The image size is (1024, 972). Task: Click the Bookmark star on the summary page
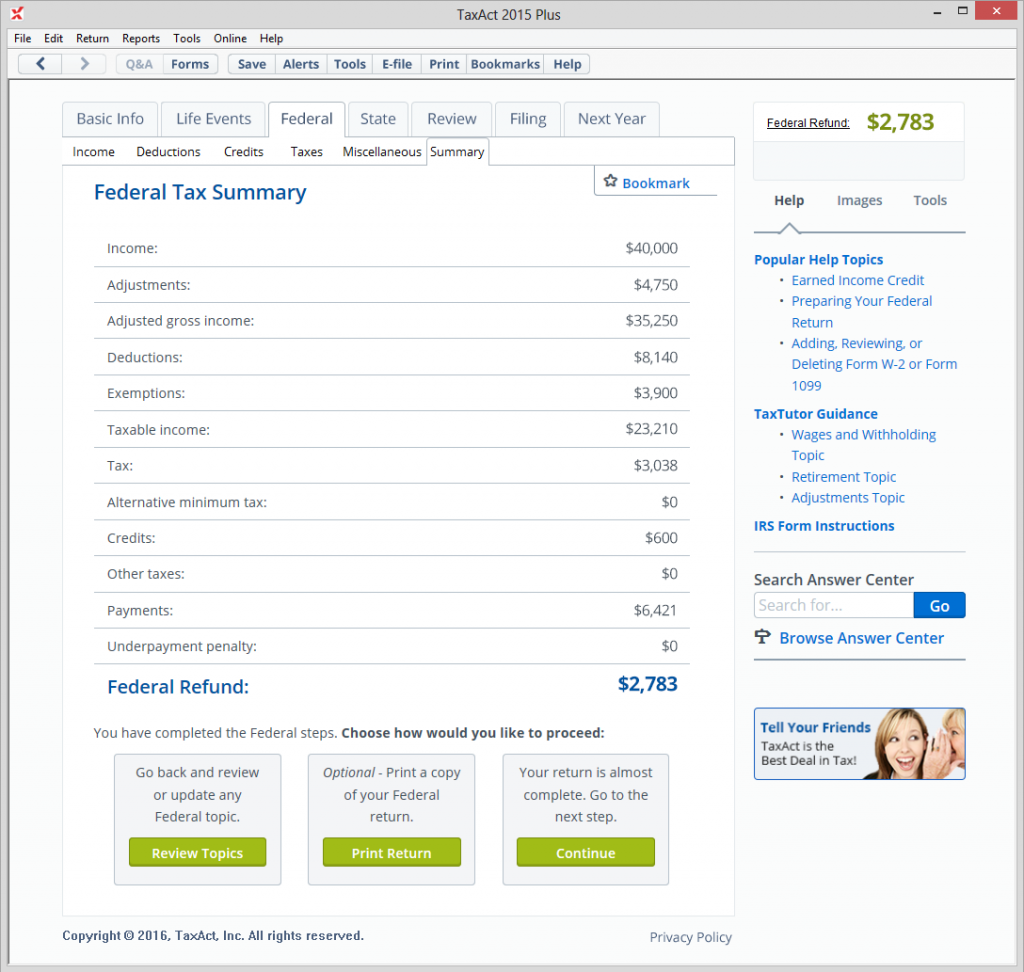coord(611,182)
